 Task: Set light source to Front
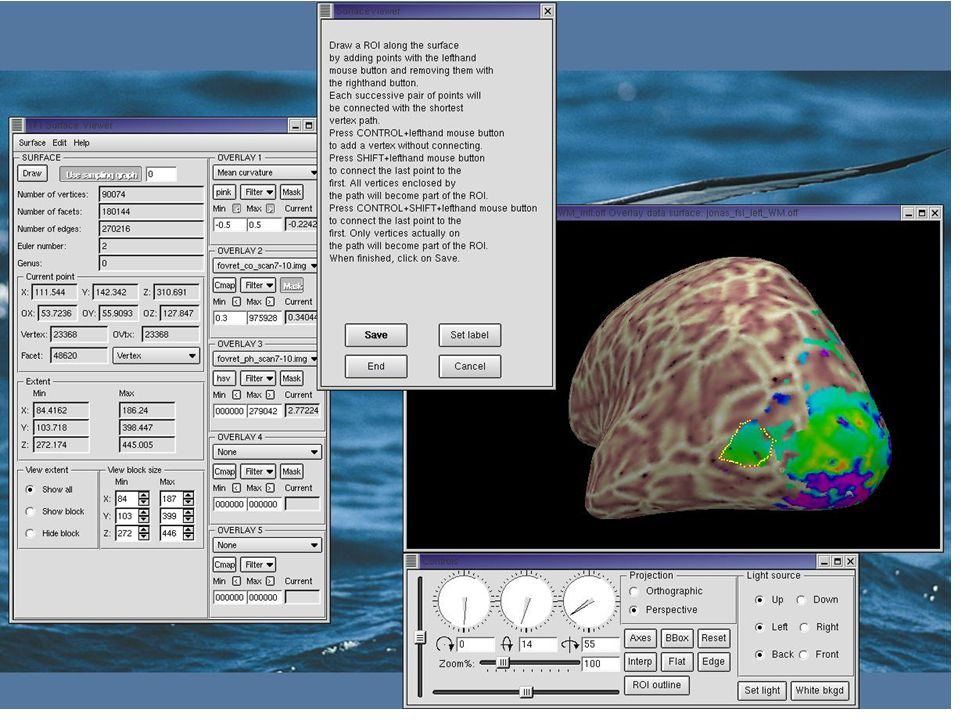click(x=803, y=654)
